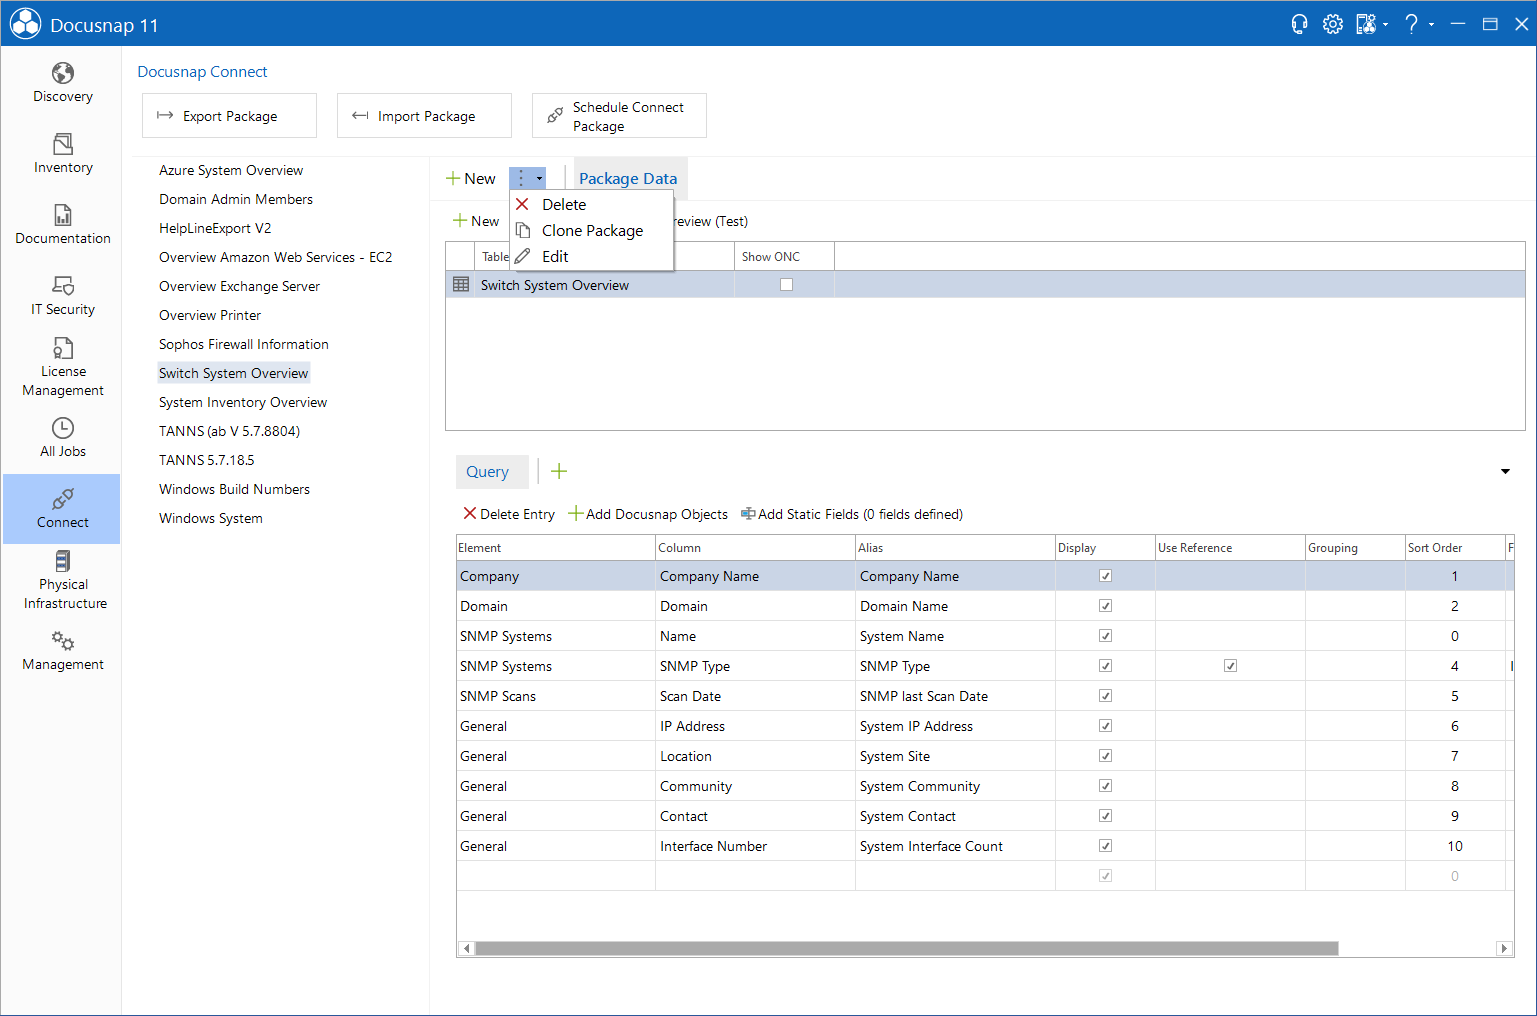Click New table button below toolbar
The image size is (1537, 1016).
click(476, 221)
